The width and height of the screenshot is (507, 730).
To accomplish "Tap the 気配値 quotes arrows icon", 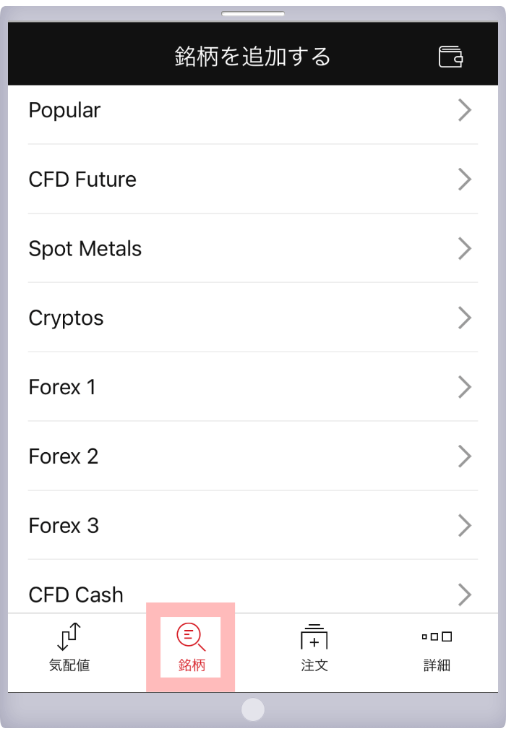I will pyautogui.click(x=69, y=636).
